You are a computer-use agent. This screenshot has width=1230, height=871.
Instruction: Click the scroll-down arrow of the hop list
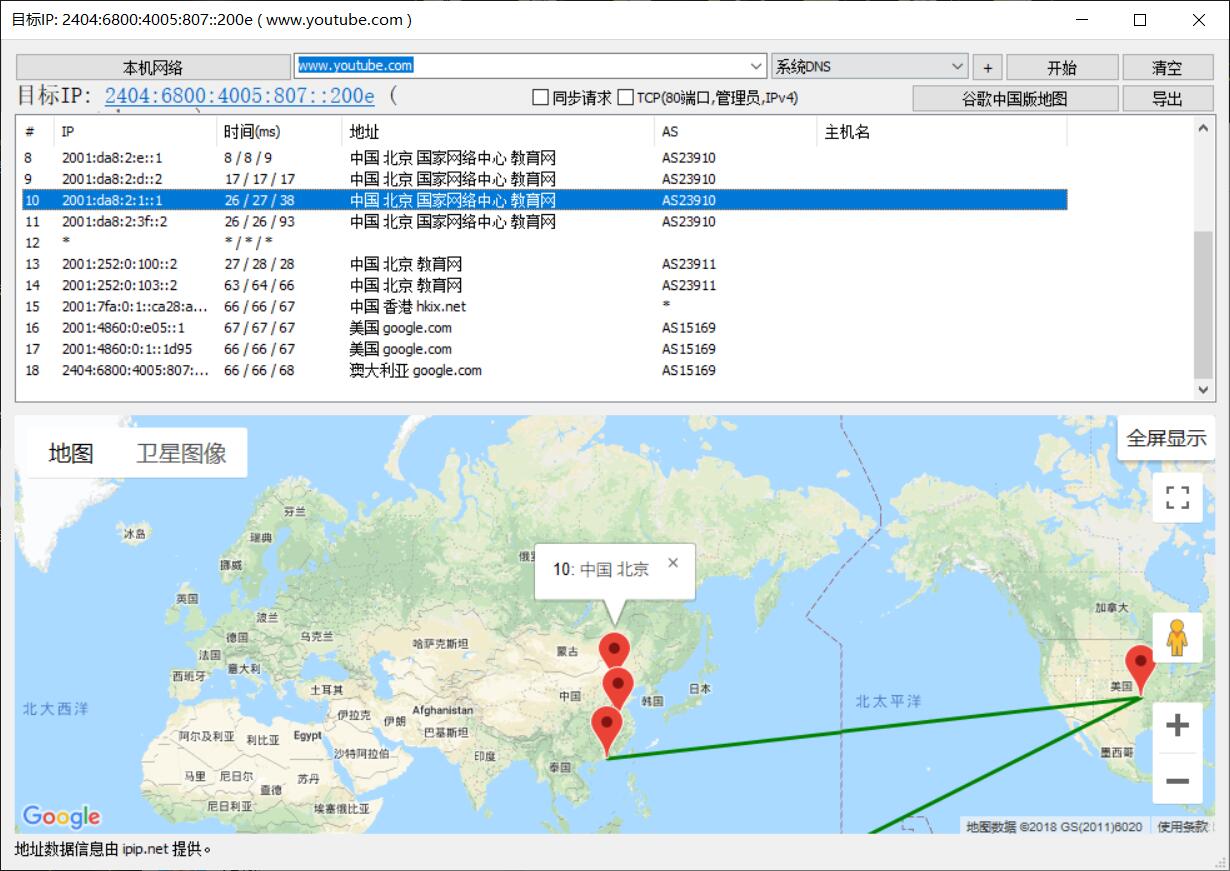coord(1204,390)
